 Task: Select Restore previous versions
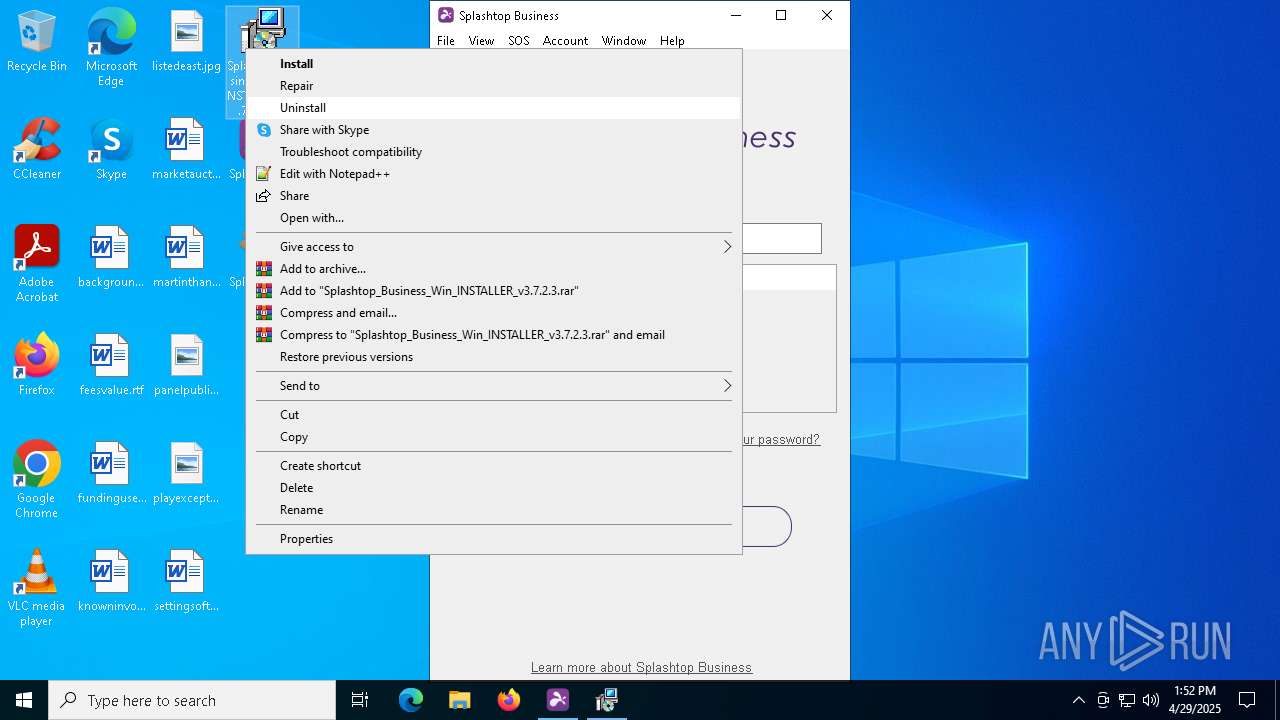(493, 357)
